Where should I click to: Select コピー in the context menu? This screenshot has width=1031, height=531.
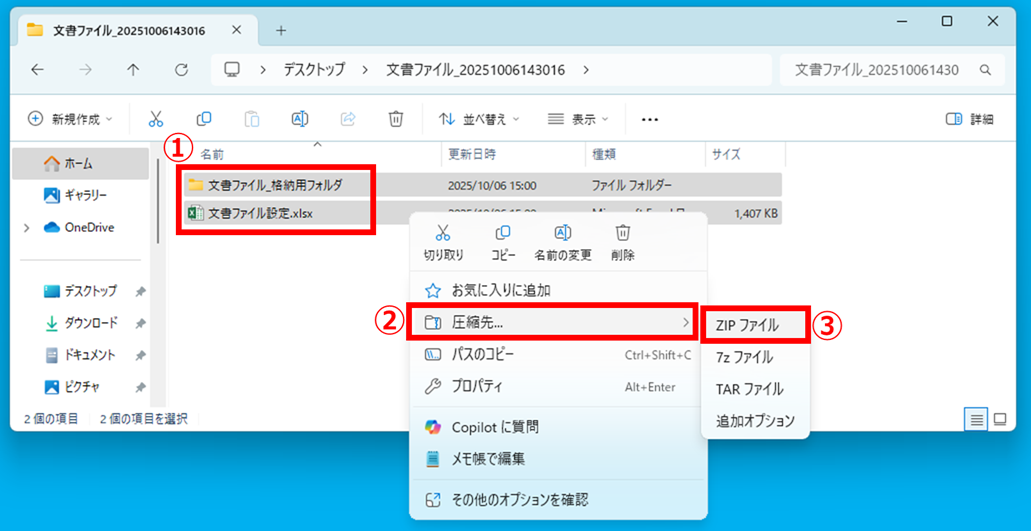(x=503, y=242)
